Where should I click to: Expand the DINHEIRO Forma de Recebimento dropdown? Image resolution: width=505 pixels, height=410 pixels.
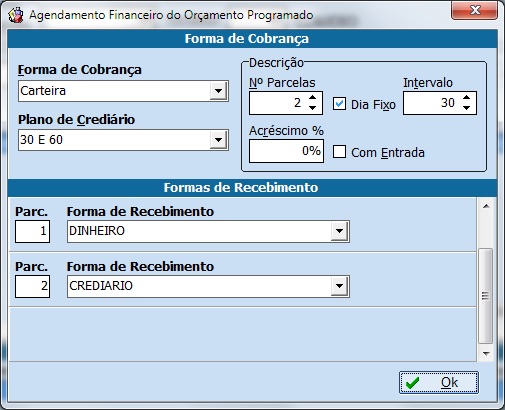(x=339, y=231)
